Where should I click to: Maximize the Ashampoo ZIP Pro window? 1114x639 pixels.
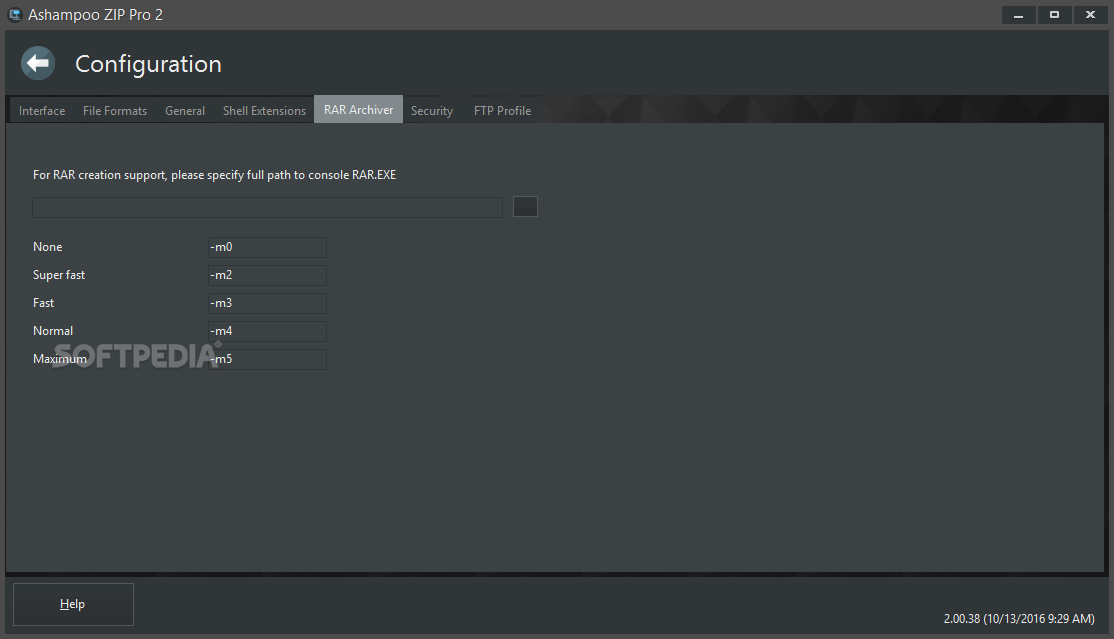click(1054, 15)
